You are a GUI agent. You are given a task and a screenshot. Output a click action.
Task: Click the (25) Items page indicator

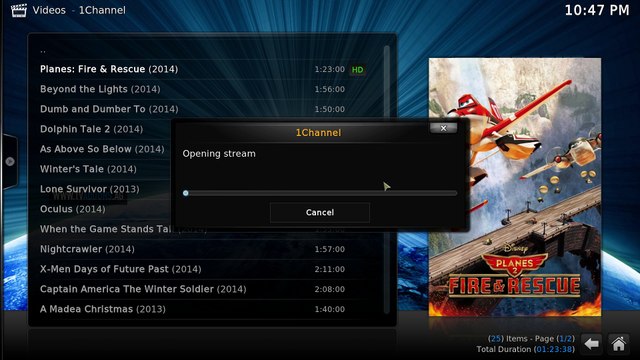531,339
